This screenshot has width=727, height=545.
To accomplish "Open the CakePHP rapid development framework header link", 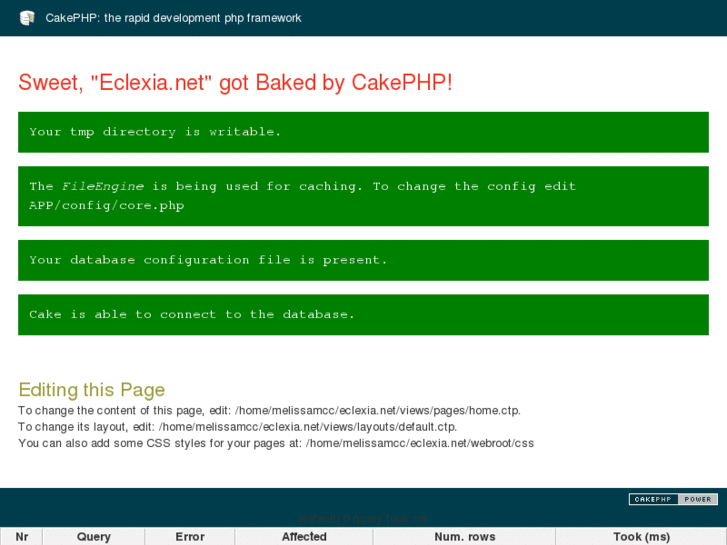I will [x=173, y=18].
